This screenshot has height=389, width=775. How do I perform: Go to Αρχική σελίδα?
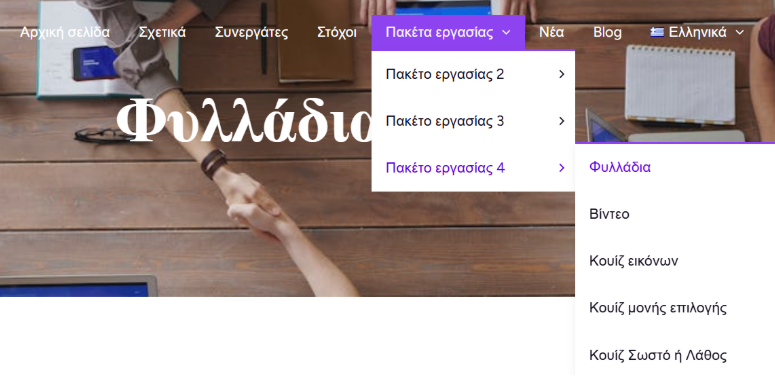pyautogui.click(x=65, y=32)
